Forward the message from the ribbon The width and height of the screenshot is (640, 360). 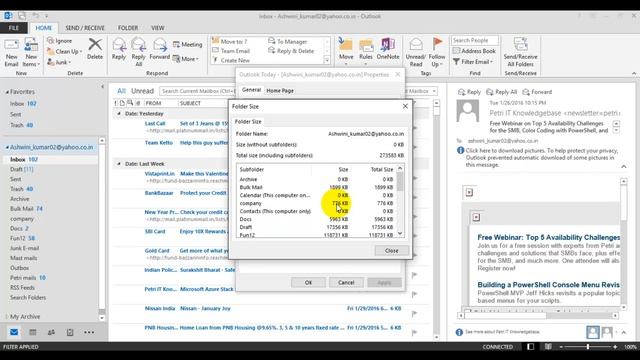pyautogui.click(x=159, y=49)
